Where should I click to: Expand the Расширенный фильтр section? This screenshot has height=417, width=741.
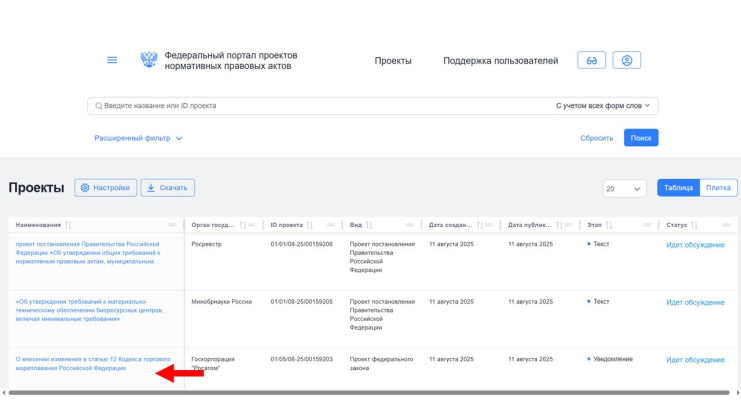point(139,138)
